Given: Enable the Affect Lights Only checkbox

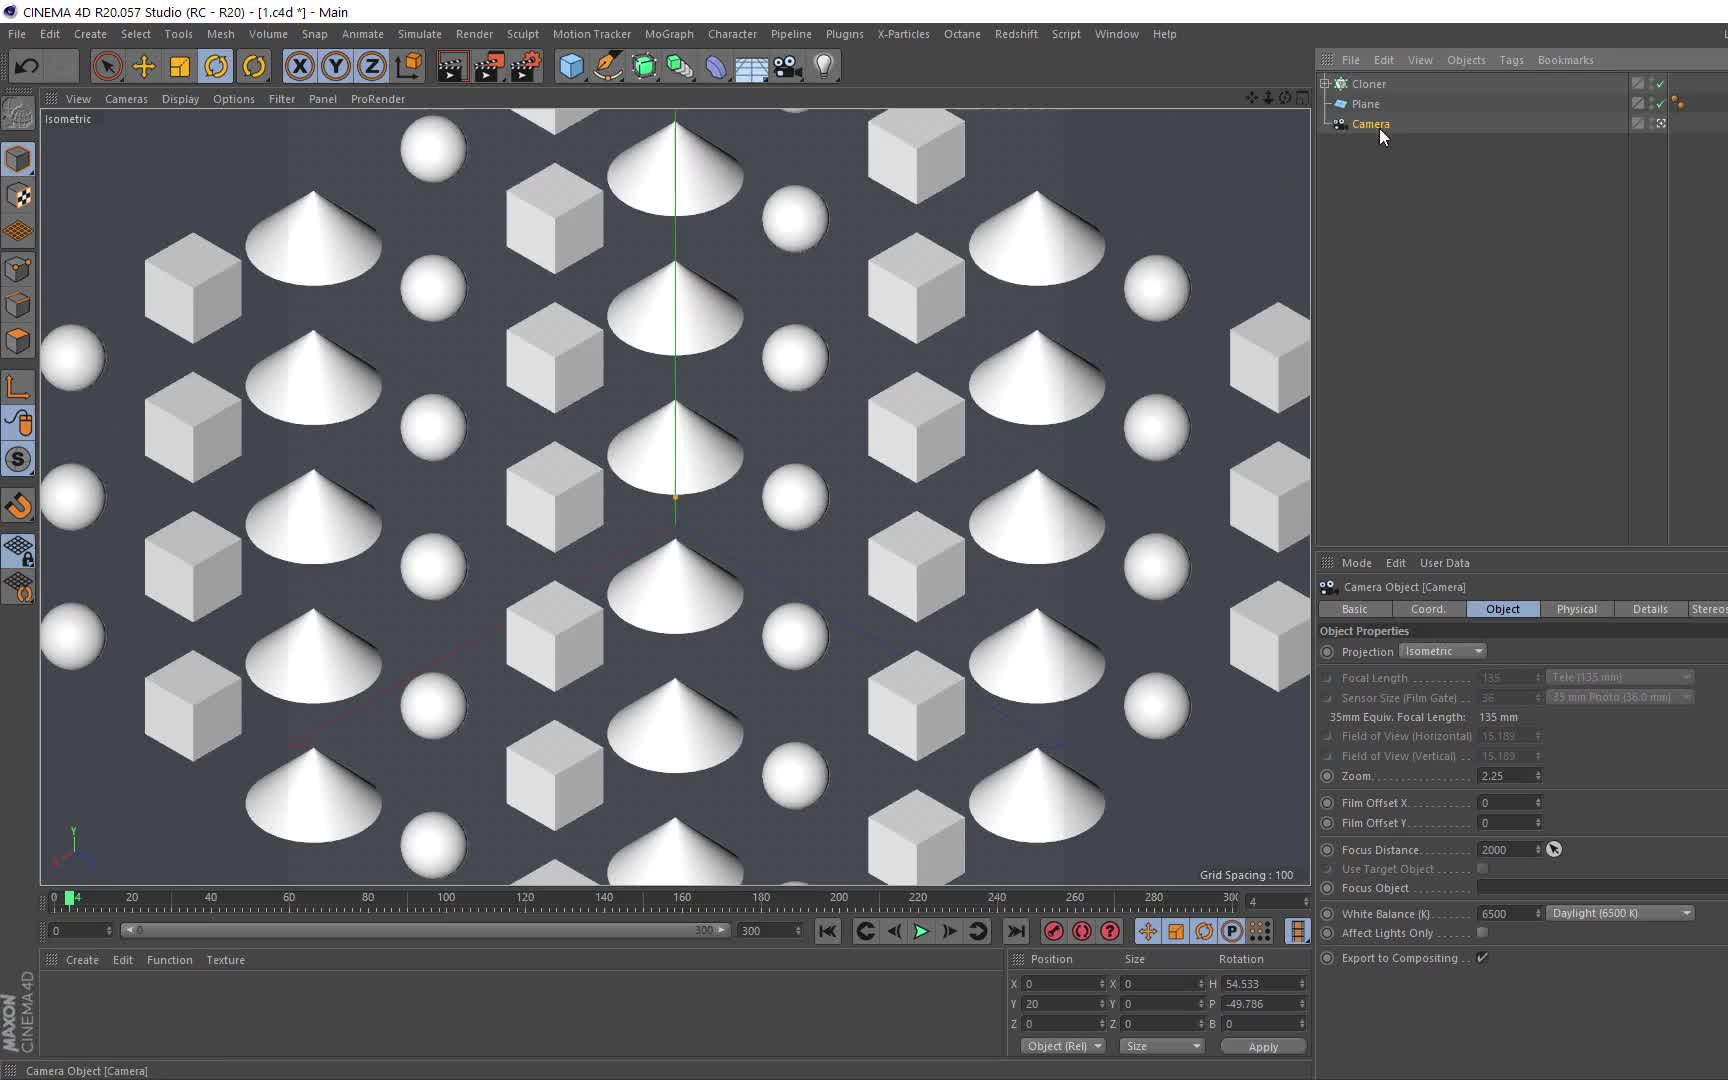Looking at the screenshot, I should 1483,933.
